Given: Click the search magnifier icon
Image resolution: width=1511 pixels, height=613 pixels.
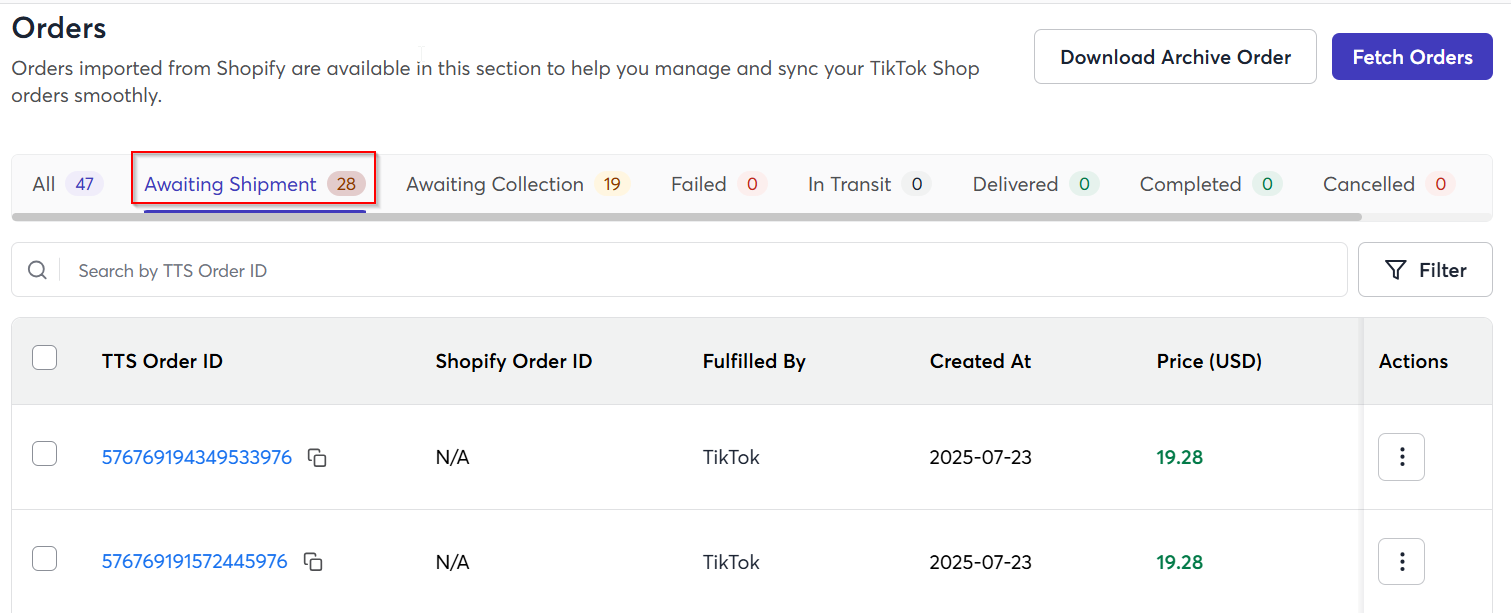Looking at the screenshot, I should 37,270.
